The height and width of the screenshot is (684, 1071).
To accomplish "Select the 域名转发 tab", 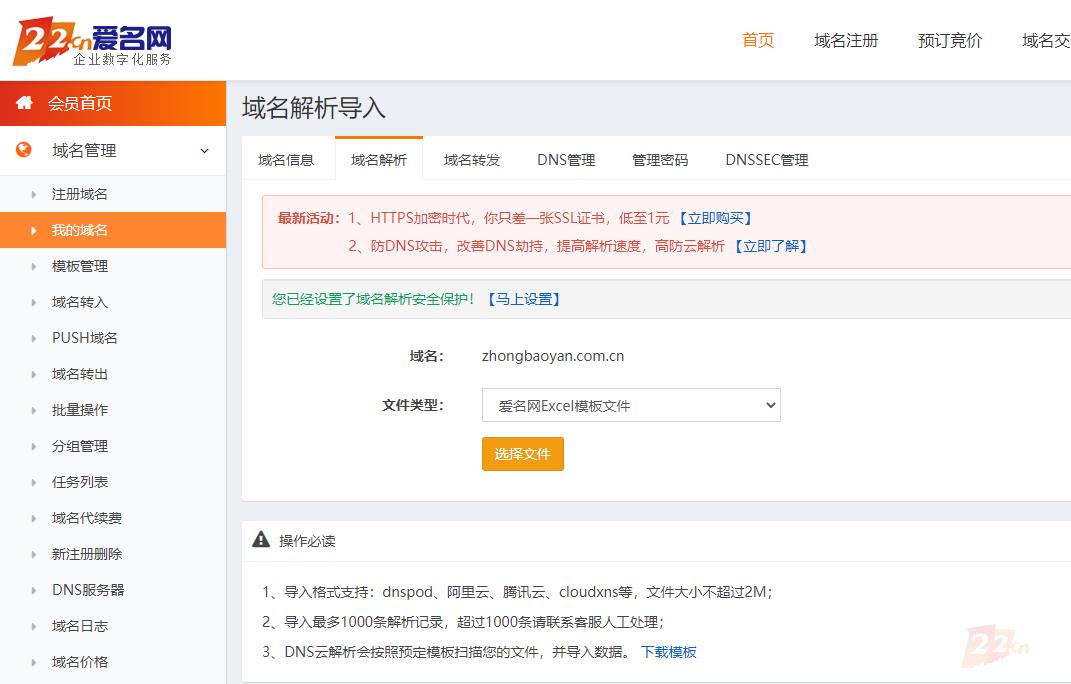I will pos(472,160).
